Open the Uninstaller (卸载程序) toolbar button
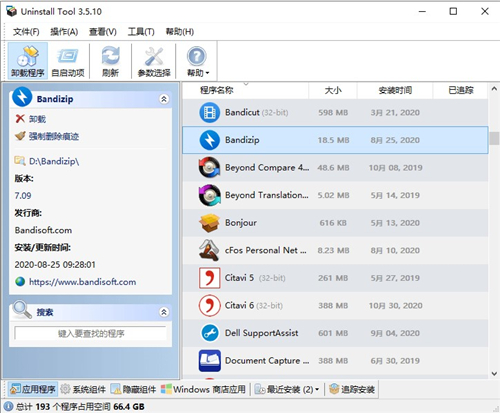The width and height of the screenshot is (500, 413). pos(28,61)
